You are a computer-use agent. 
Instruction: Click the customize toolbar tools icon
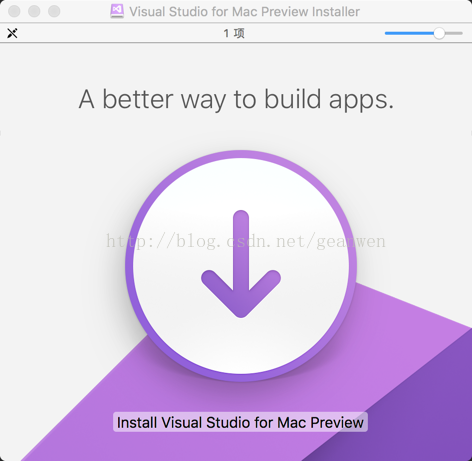point(12,33)
